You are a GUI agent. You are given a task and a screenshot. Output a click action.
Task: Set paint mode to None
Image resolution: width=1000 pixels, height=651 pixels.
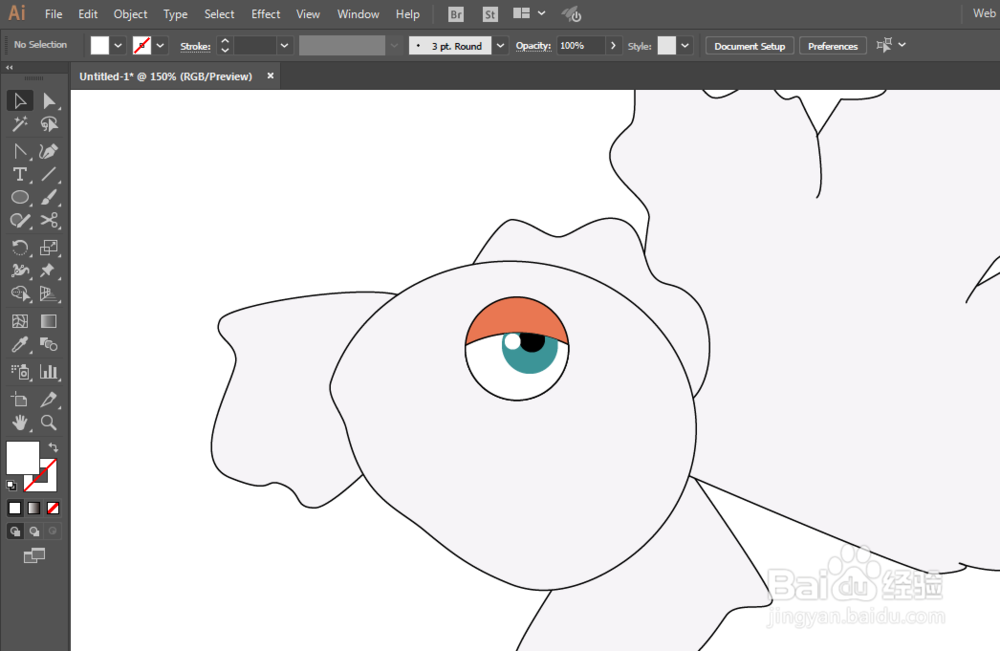tap(53, 508)
